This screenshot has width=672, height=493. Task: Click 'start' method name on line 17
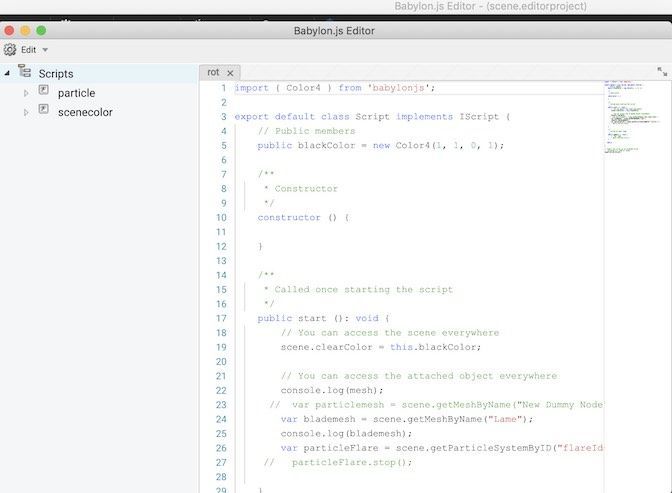pyautogui.click(x=312, y=319)
